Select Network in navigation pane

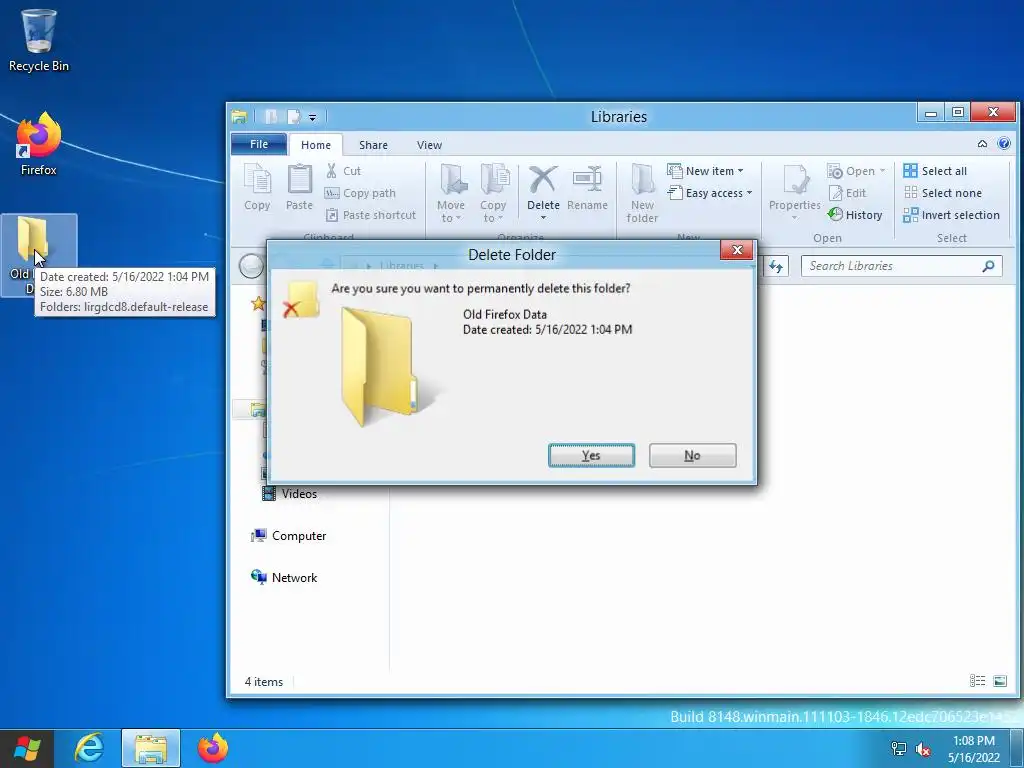284,577
